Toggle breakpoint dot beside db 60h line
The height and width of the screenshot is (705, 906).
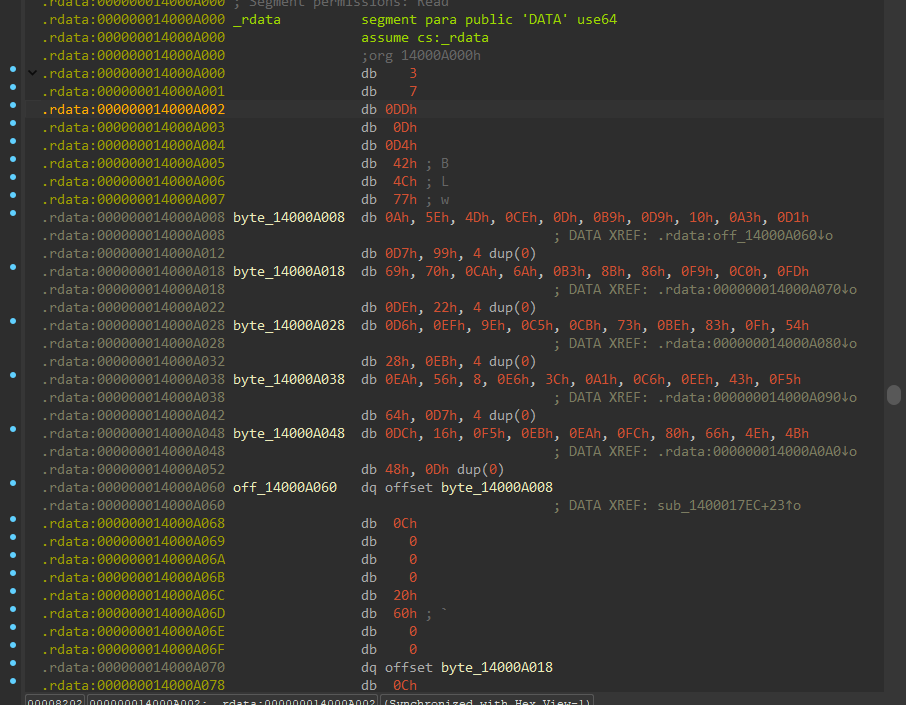pyautogui.click(x=13, y=609)
